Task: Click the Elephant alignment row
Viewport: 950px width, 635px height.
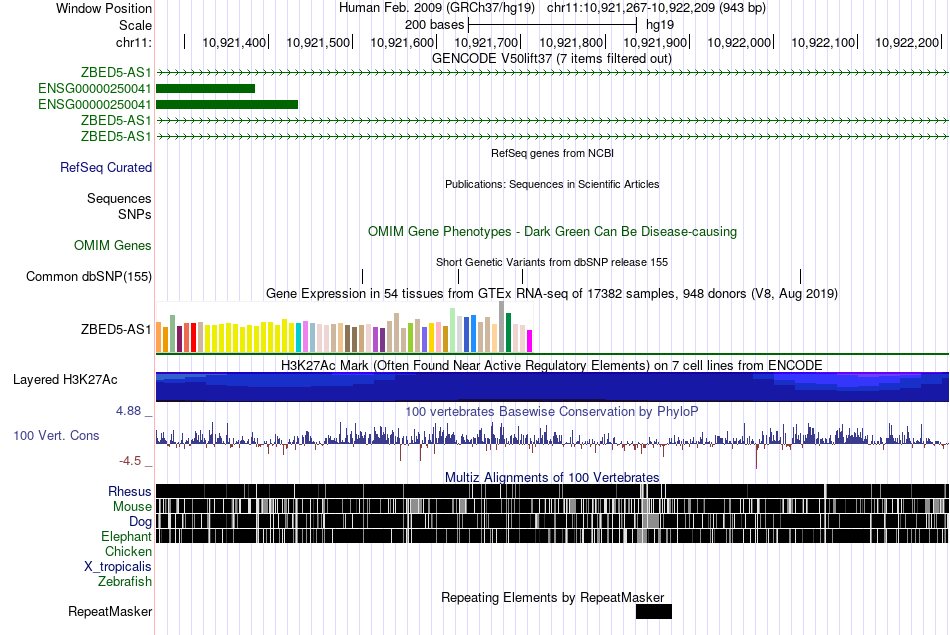Action: coord(552,536)
